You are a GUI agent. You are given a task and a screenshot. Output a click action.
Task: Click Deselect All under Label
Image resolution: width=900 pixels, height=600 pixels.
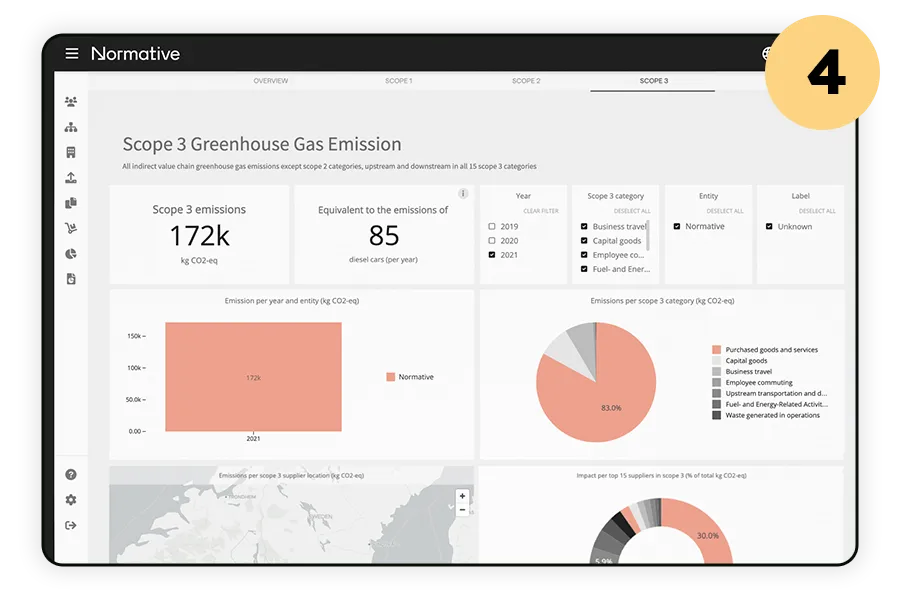(x=817, y=211)
